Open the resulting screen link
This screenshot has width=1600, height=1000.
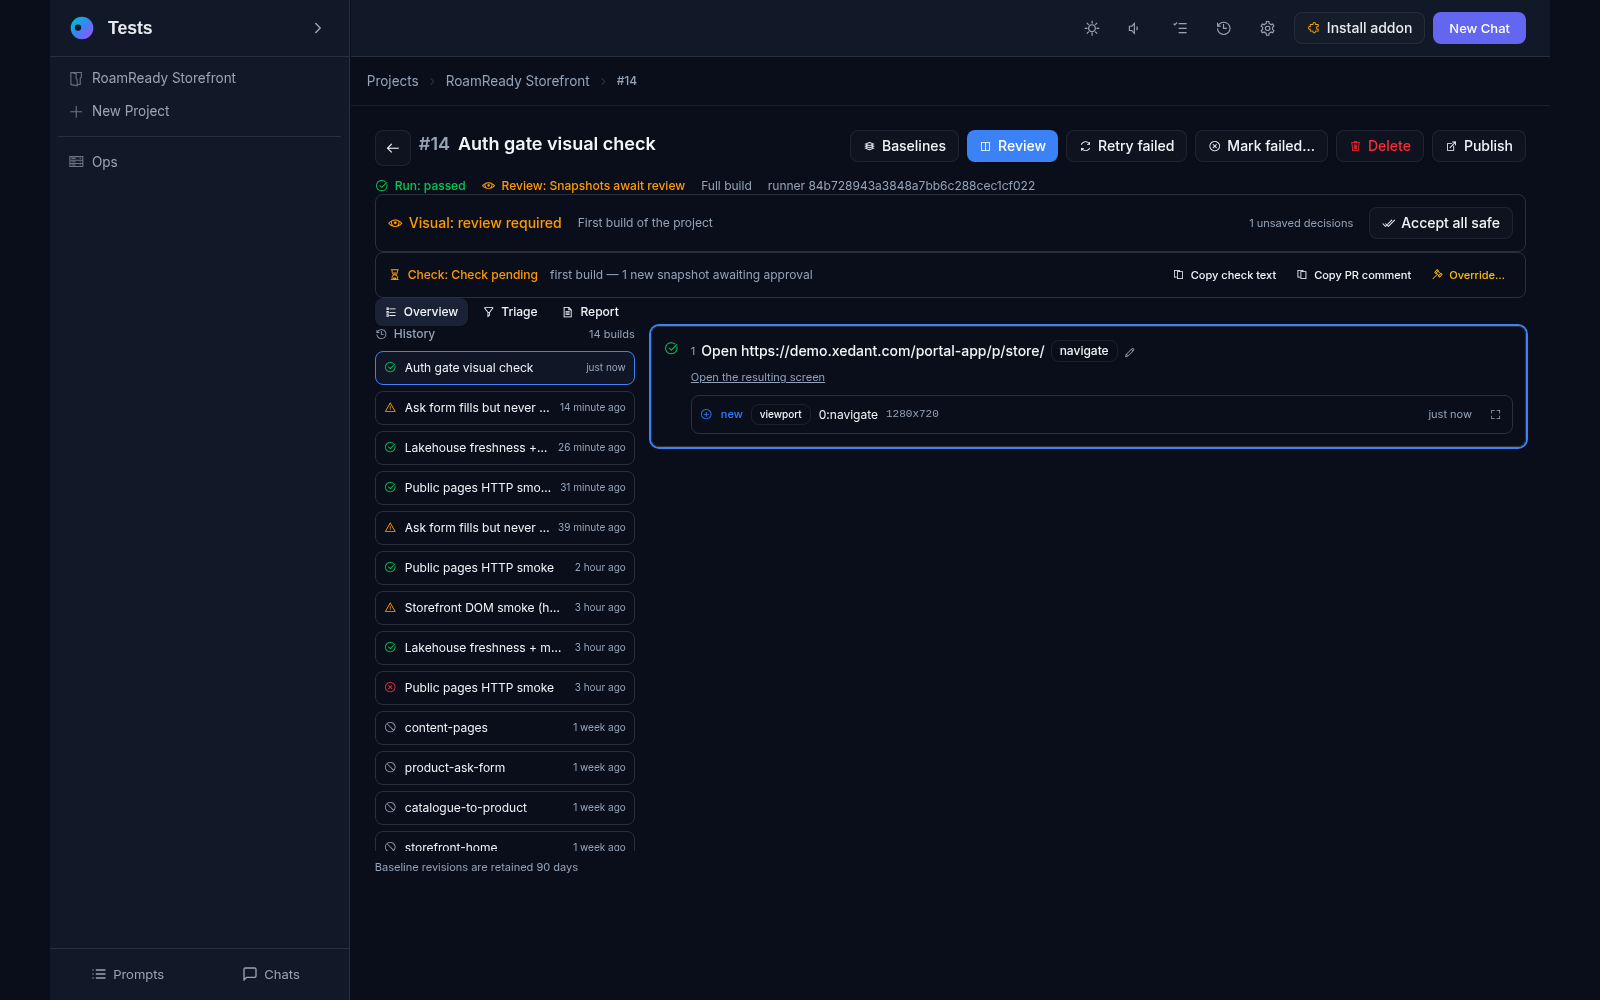pyautogui.click(x=757, y=377)
